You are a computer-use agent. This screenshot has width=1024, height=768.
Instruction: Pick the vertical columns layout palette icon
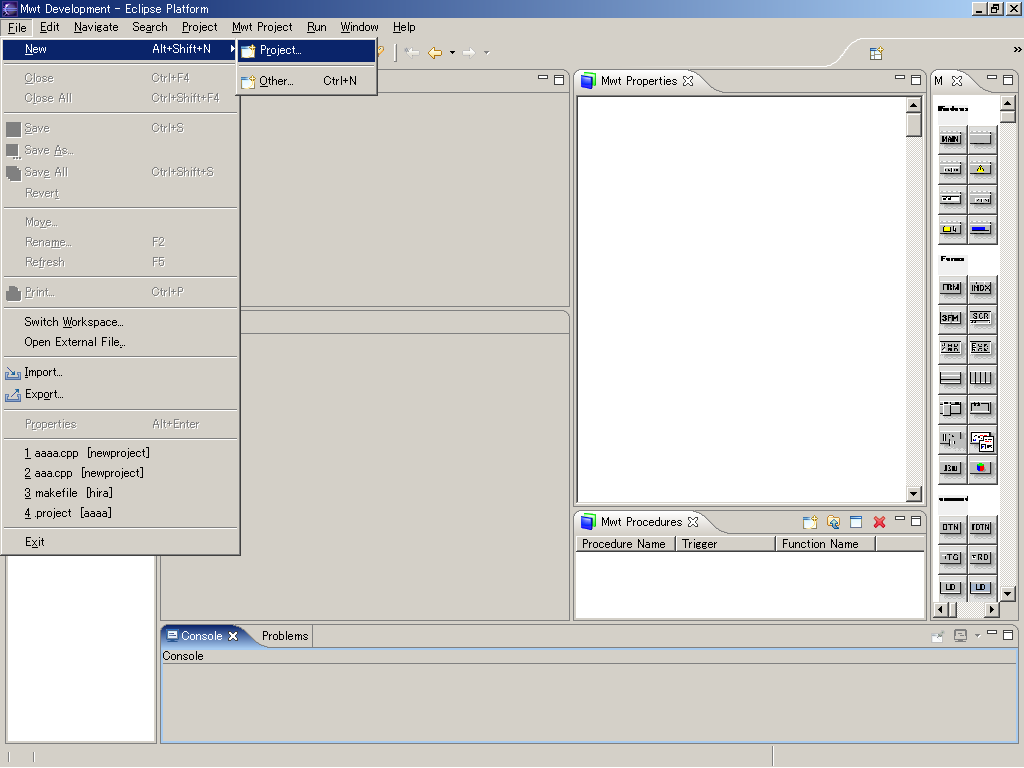[x=980, y=377]
